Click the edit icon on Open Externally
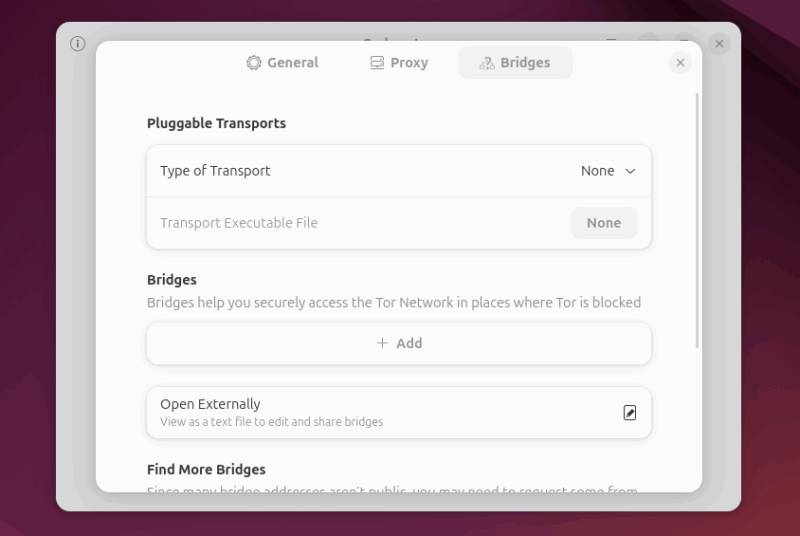 [x=630, y=412]
